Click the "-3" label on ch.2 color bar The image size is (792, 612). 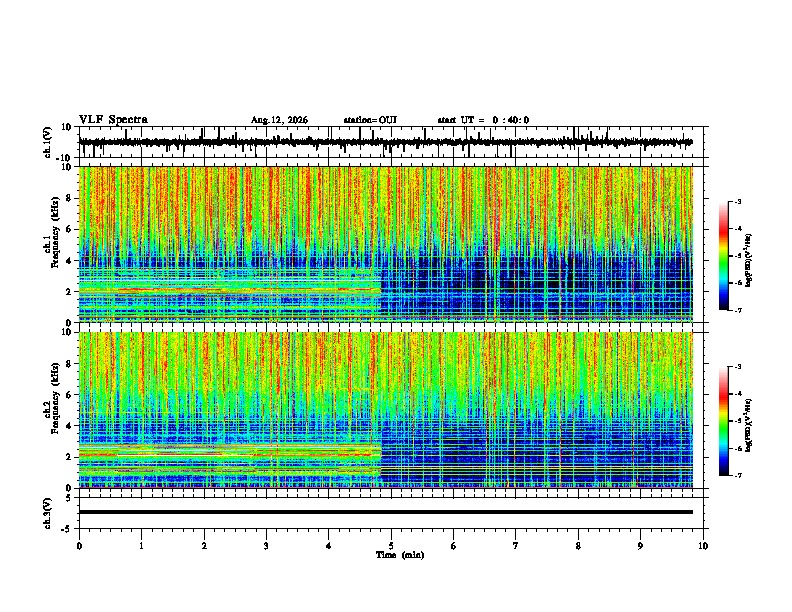(x=738, y=367)
